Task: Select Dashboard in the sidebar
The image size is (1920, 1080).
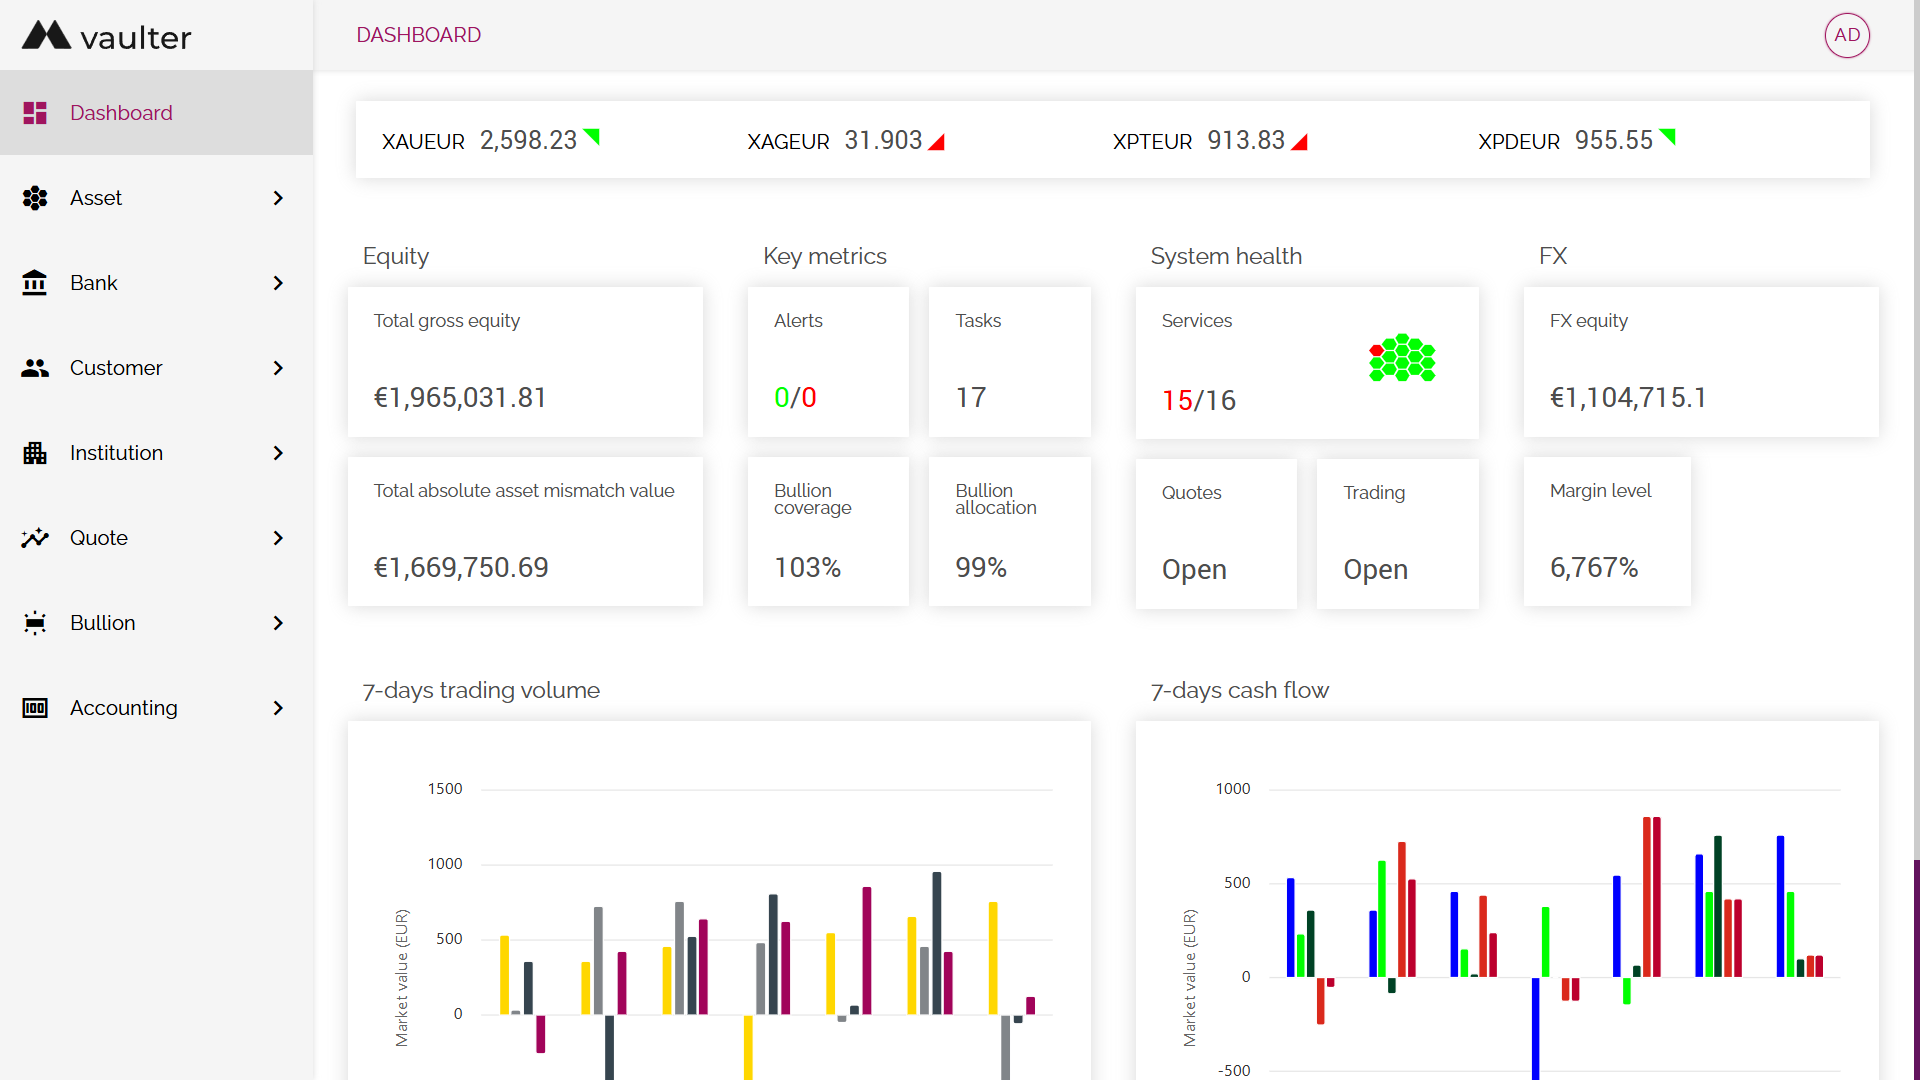Action: tap(156, 113)
